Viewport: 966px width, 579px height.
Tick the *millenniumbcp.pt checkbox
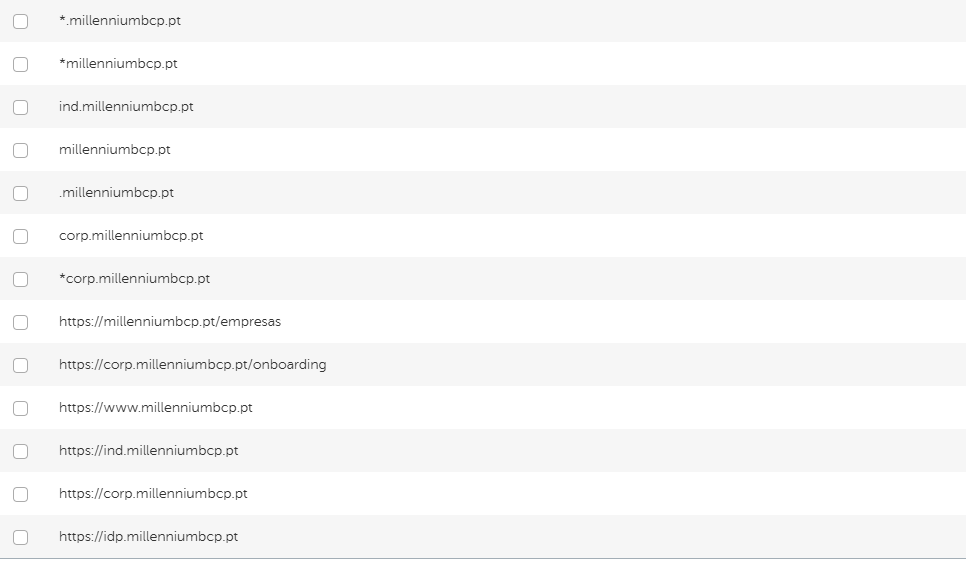tap(20, 64)
